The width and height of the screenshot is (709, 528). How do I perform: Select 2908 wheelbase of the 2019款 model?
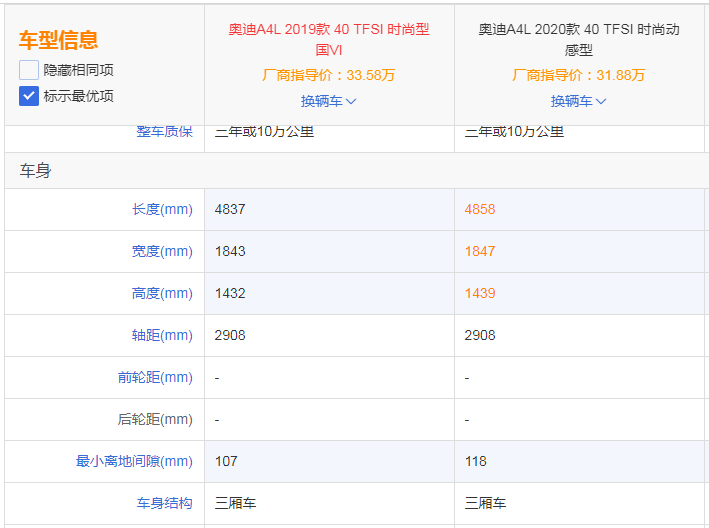230,335
